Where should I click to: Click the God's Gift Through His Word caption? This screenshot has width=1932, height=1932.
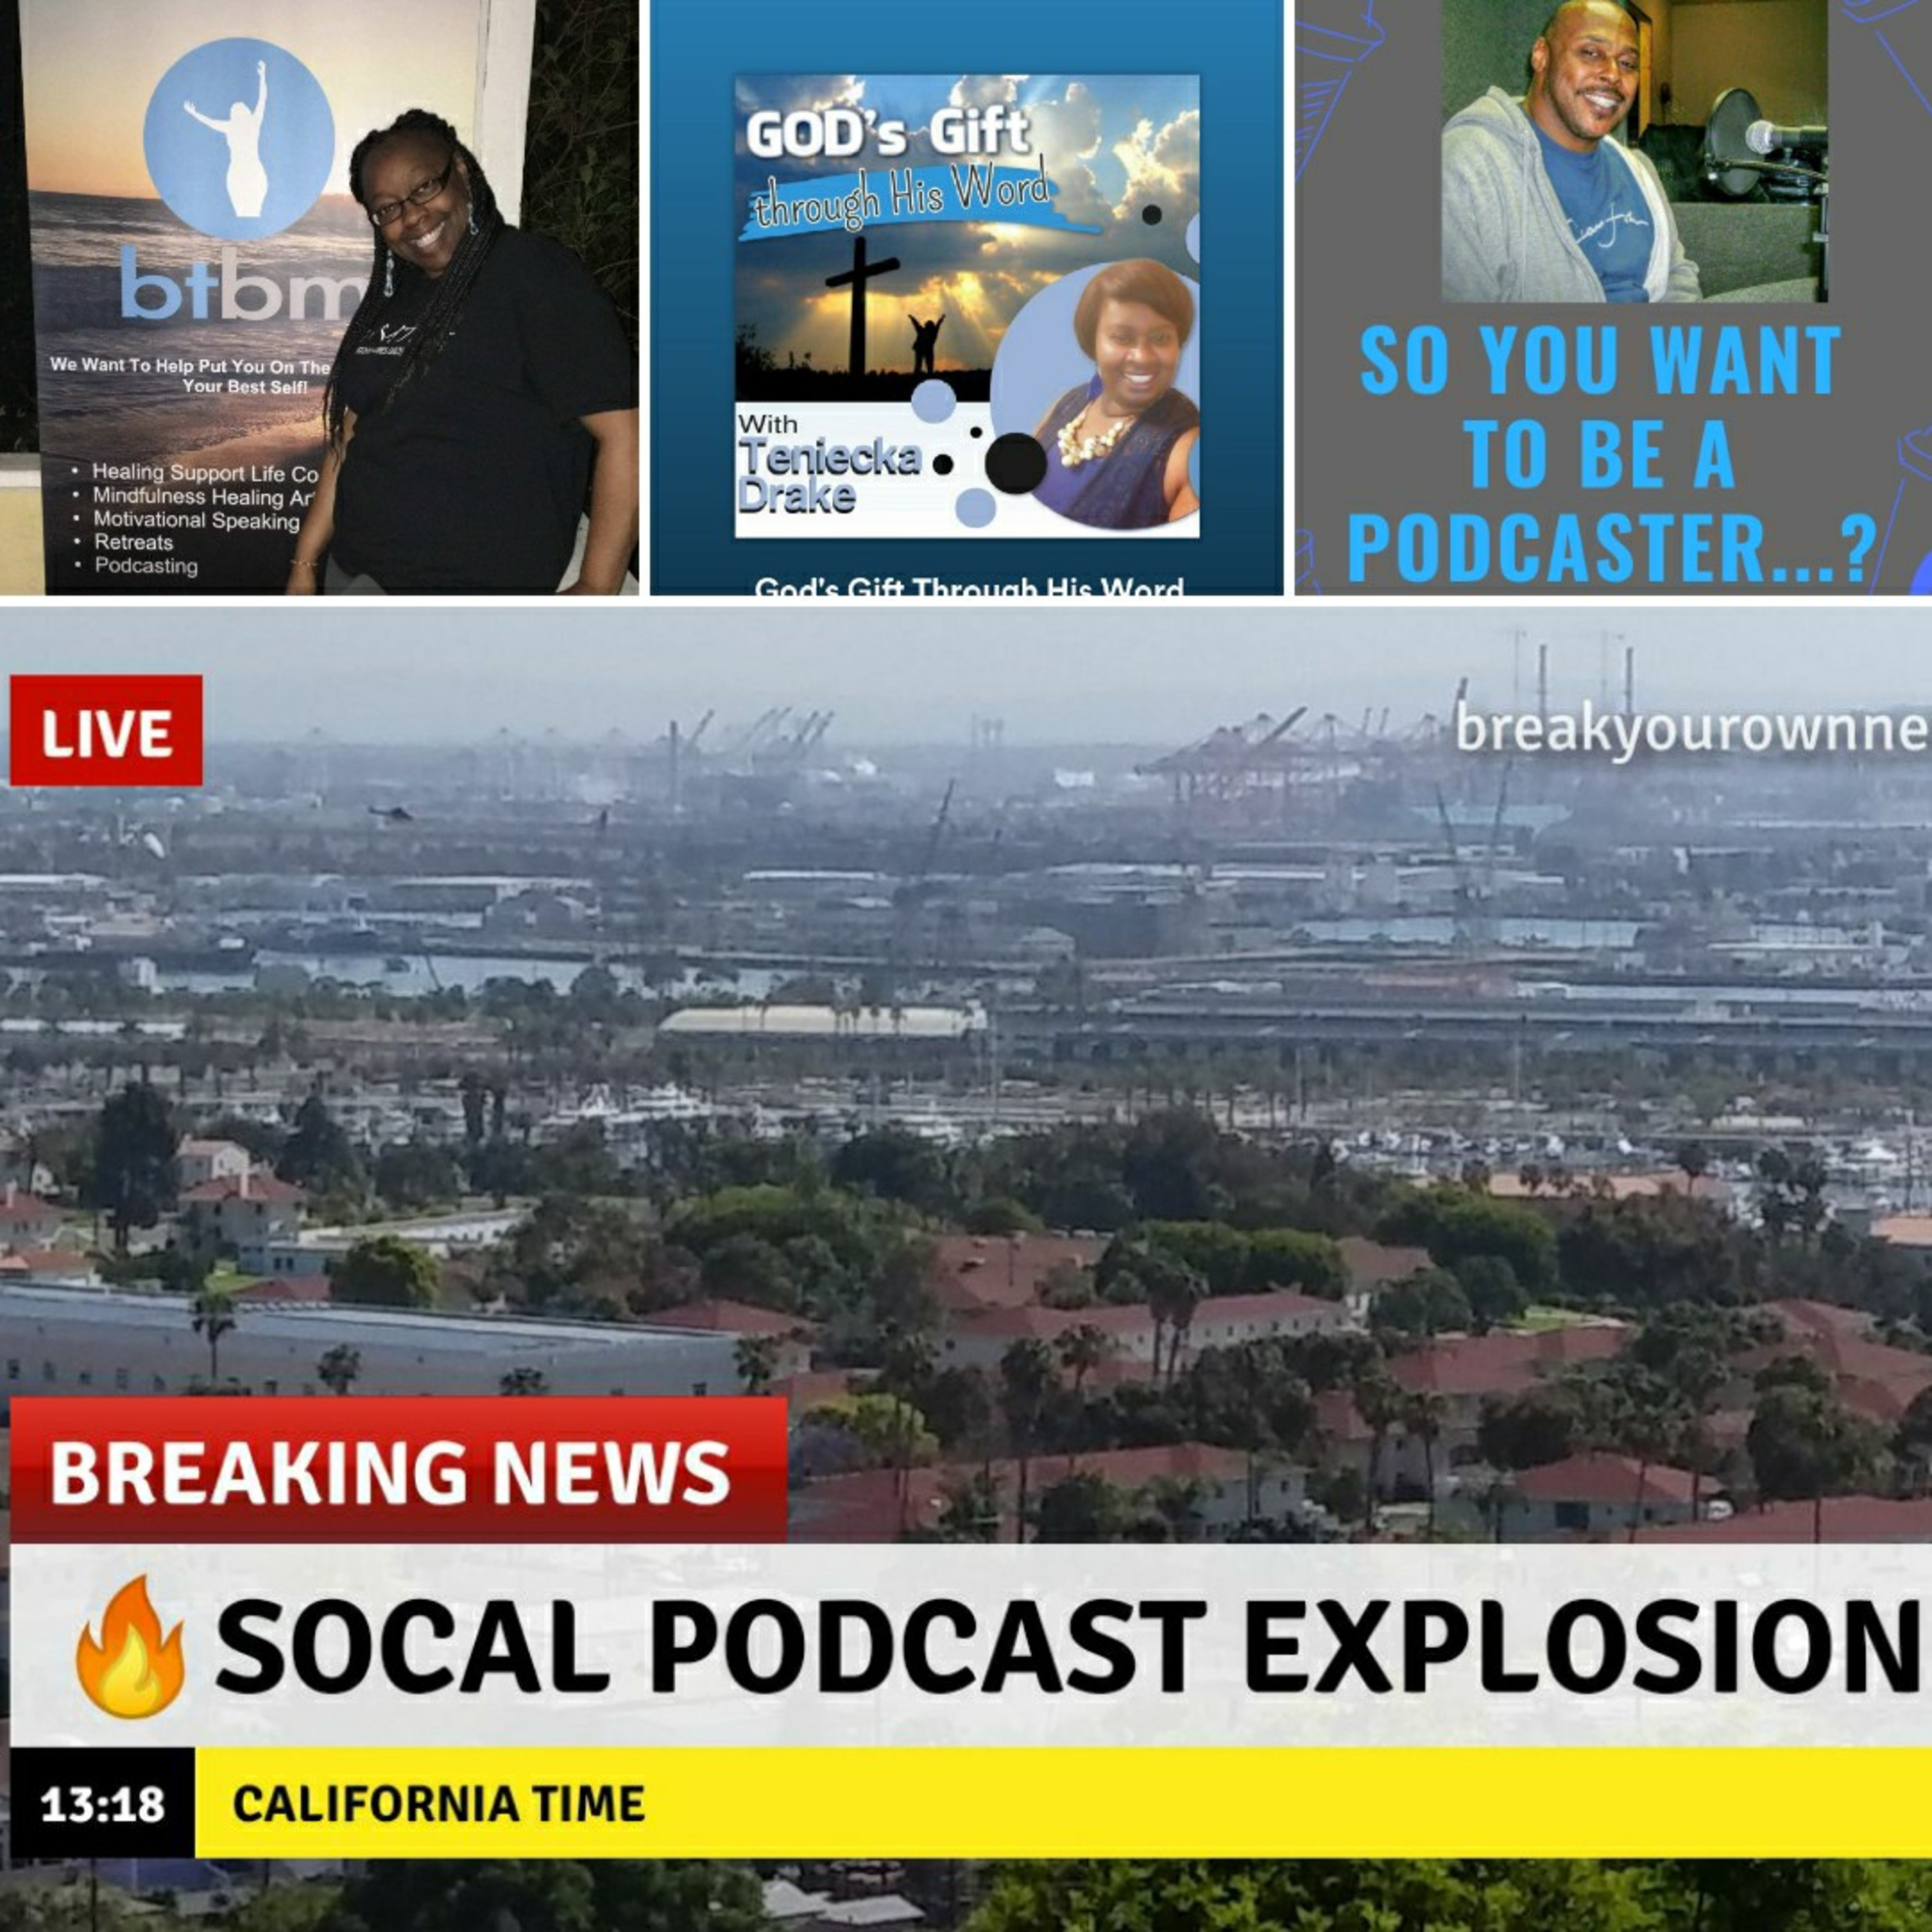coord(968,588)
